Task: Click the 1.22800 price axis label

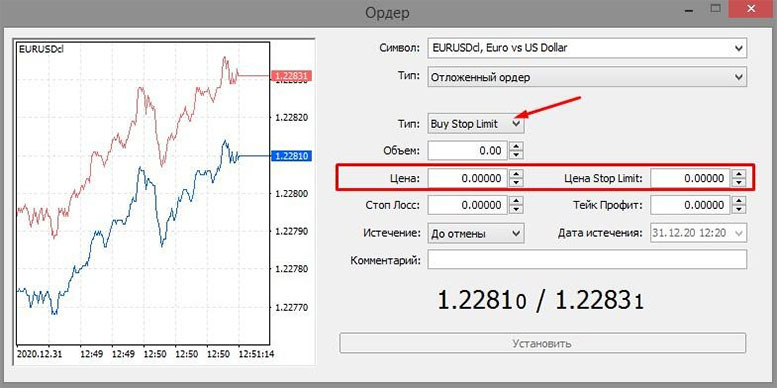Action: point(292,193)
